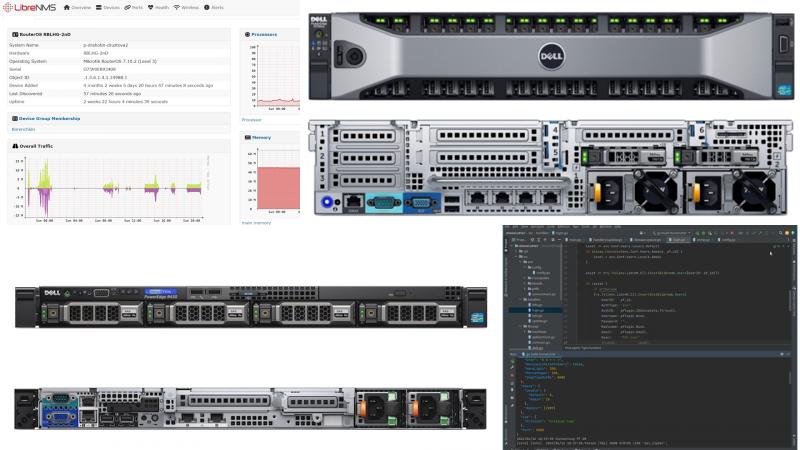The width and height of the screenshot is (800, 450).
Task: Click the Uptime value row
Action: point(118,102)
